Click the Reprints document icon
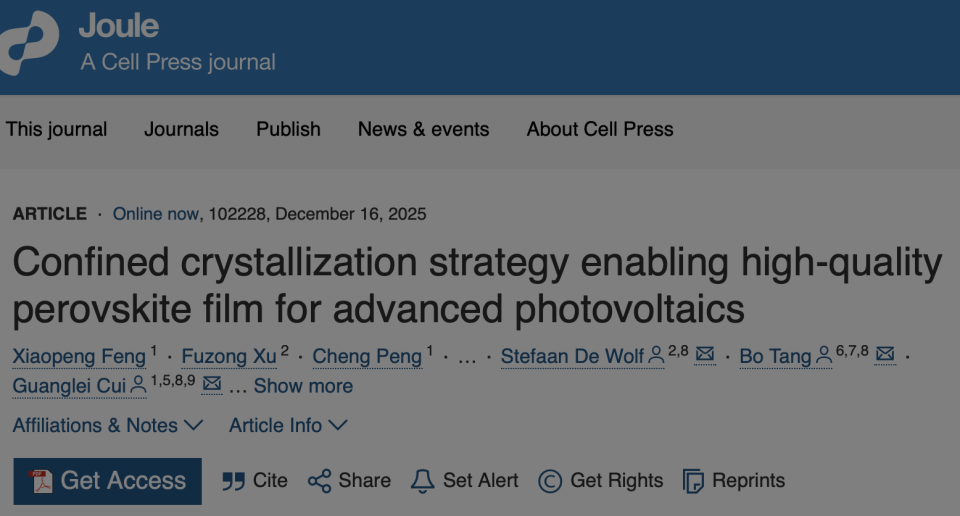Viewport: 960px width, 516px height. (693, 481)
